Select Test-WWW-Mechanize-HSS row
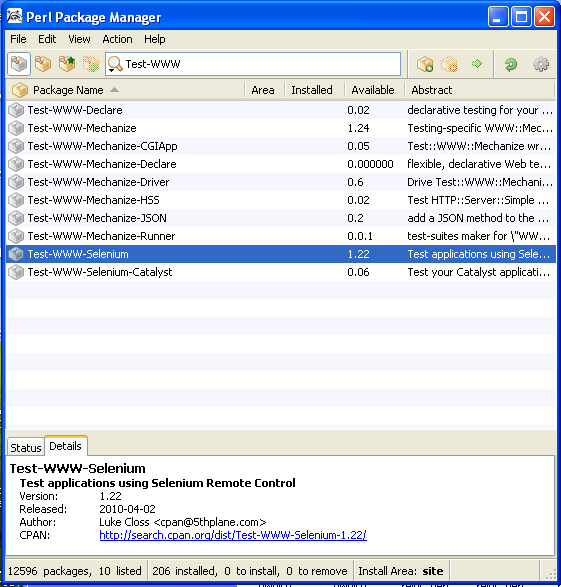Viewport: 561px width, 587px height. pyautogui.click(x=281, y=200)
